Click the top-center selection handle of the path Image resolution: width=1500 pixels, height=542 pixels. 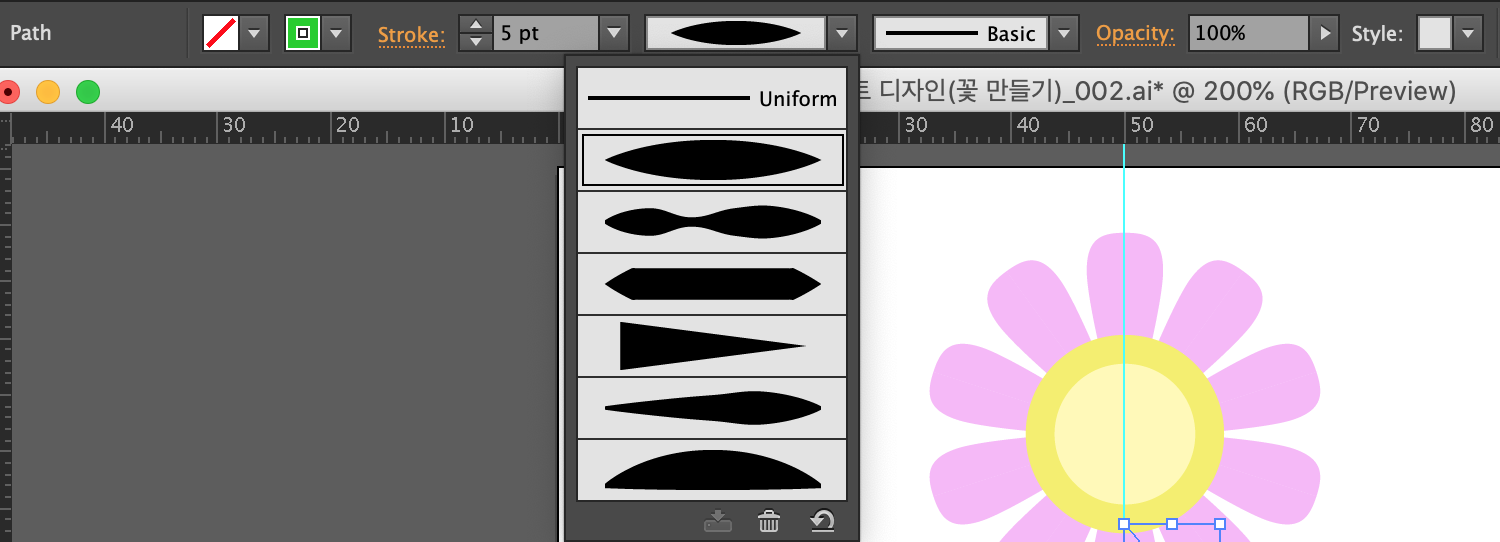pos(1172,524)
